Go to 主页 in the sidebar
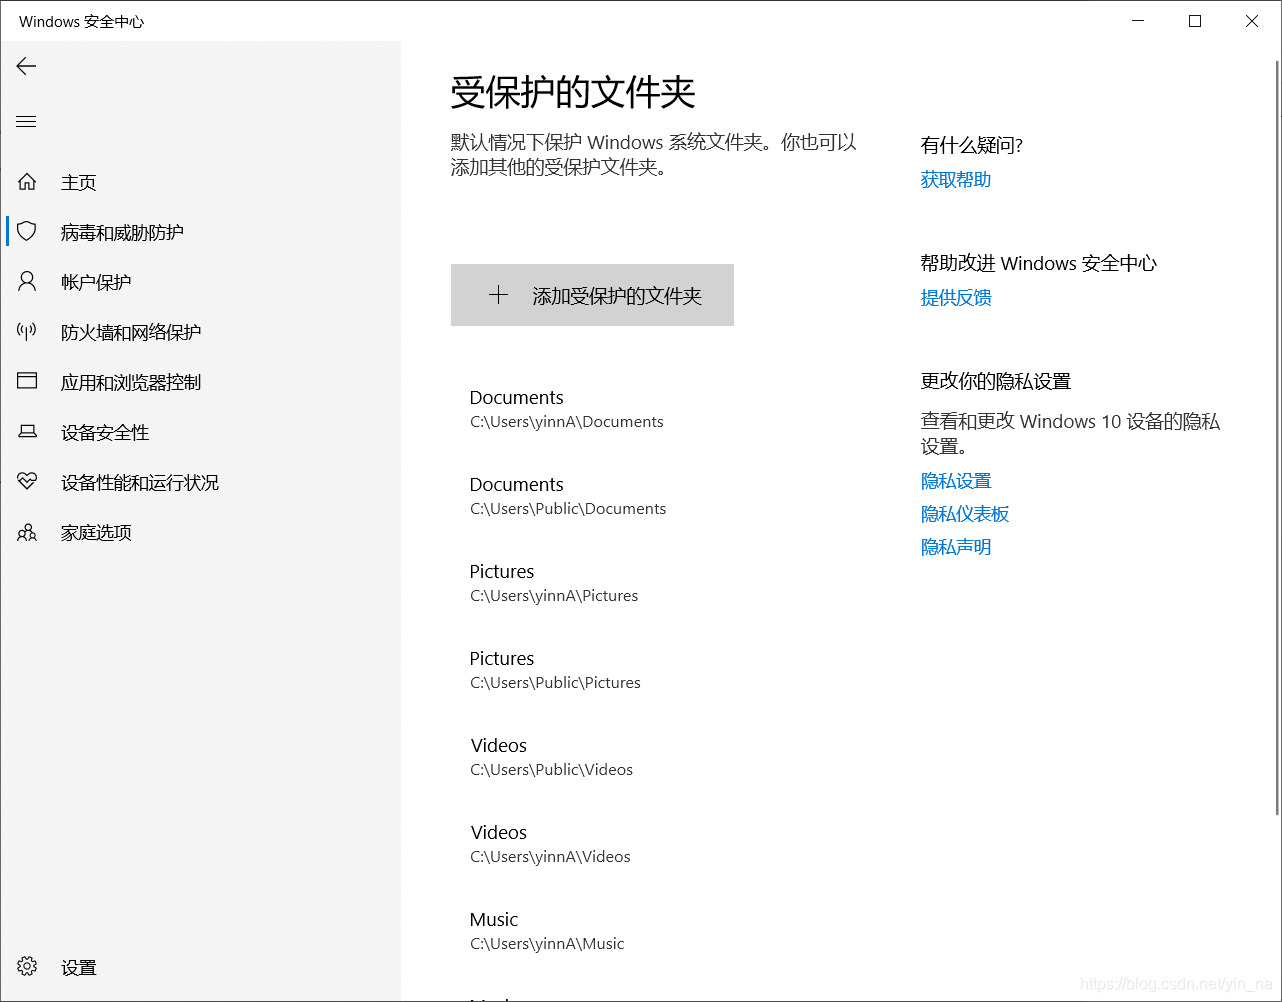This screenshot has width=1282, height=1002. (200, 182)
